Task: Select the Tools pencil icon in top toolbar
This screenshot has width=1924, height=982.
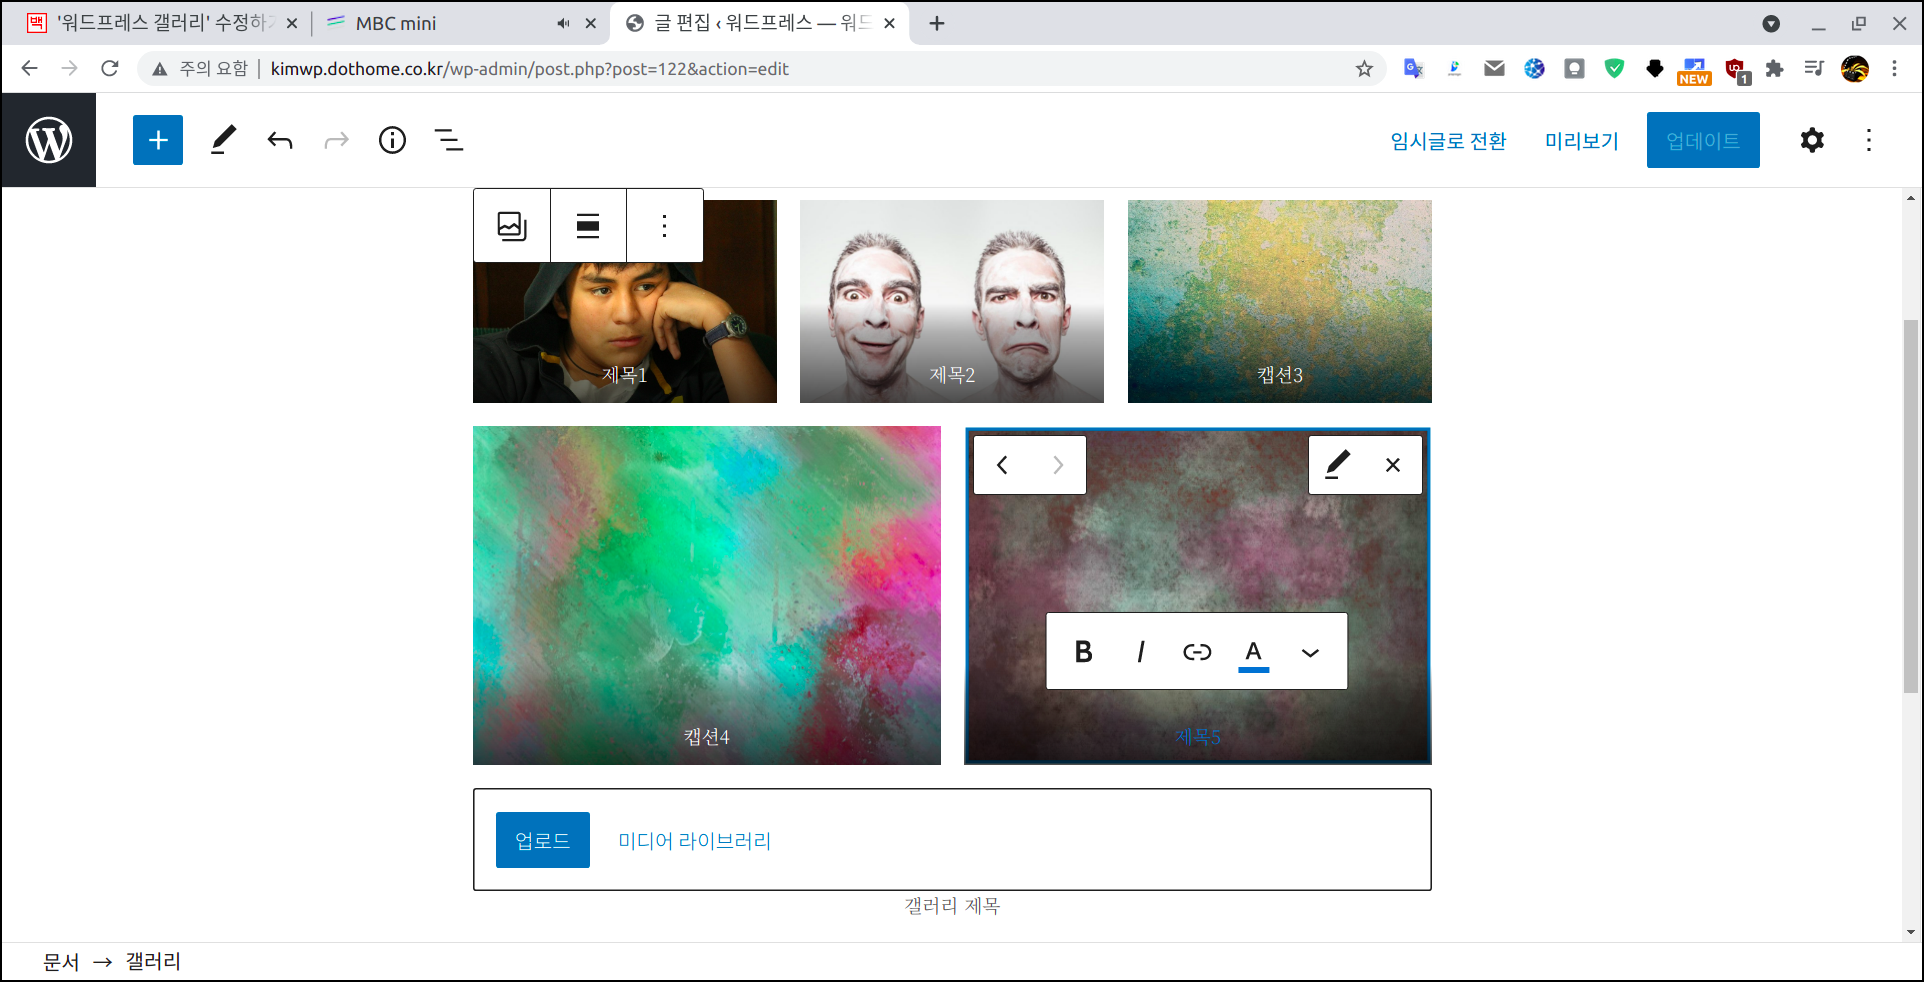Action: coord(224,140)
